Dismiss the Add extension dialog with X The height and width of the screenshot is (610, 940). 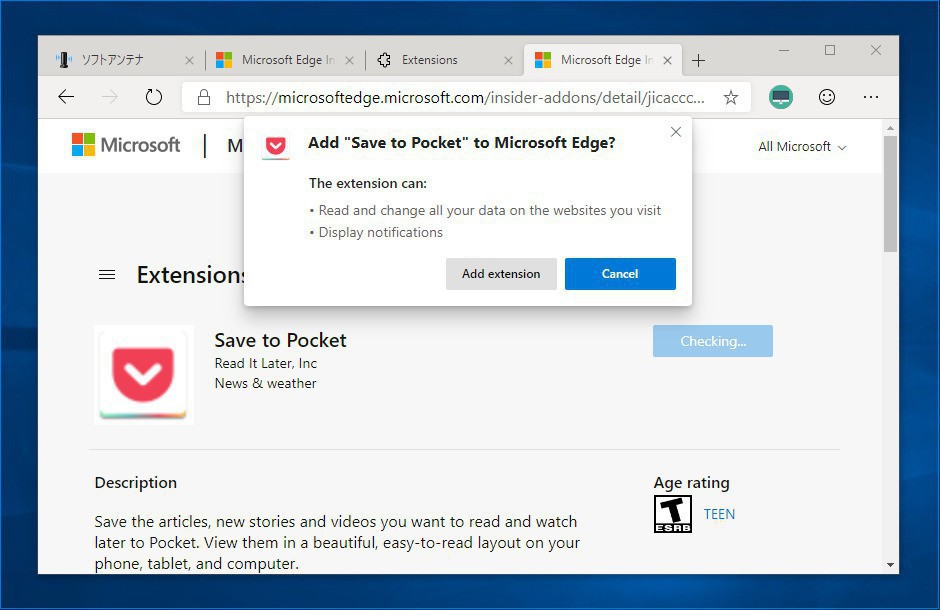pyautogui.click(x=676, y=132)
